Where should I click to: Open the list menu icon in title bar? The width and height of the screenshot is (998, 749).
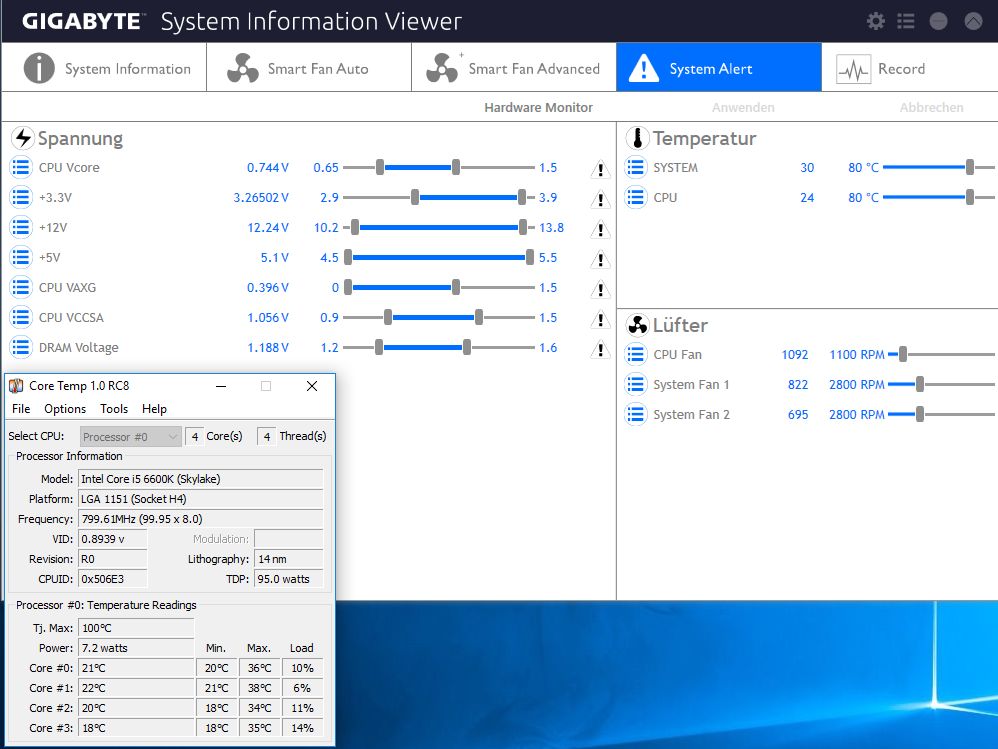pyautogui.click(x=906, y=21)
